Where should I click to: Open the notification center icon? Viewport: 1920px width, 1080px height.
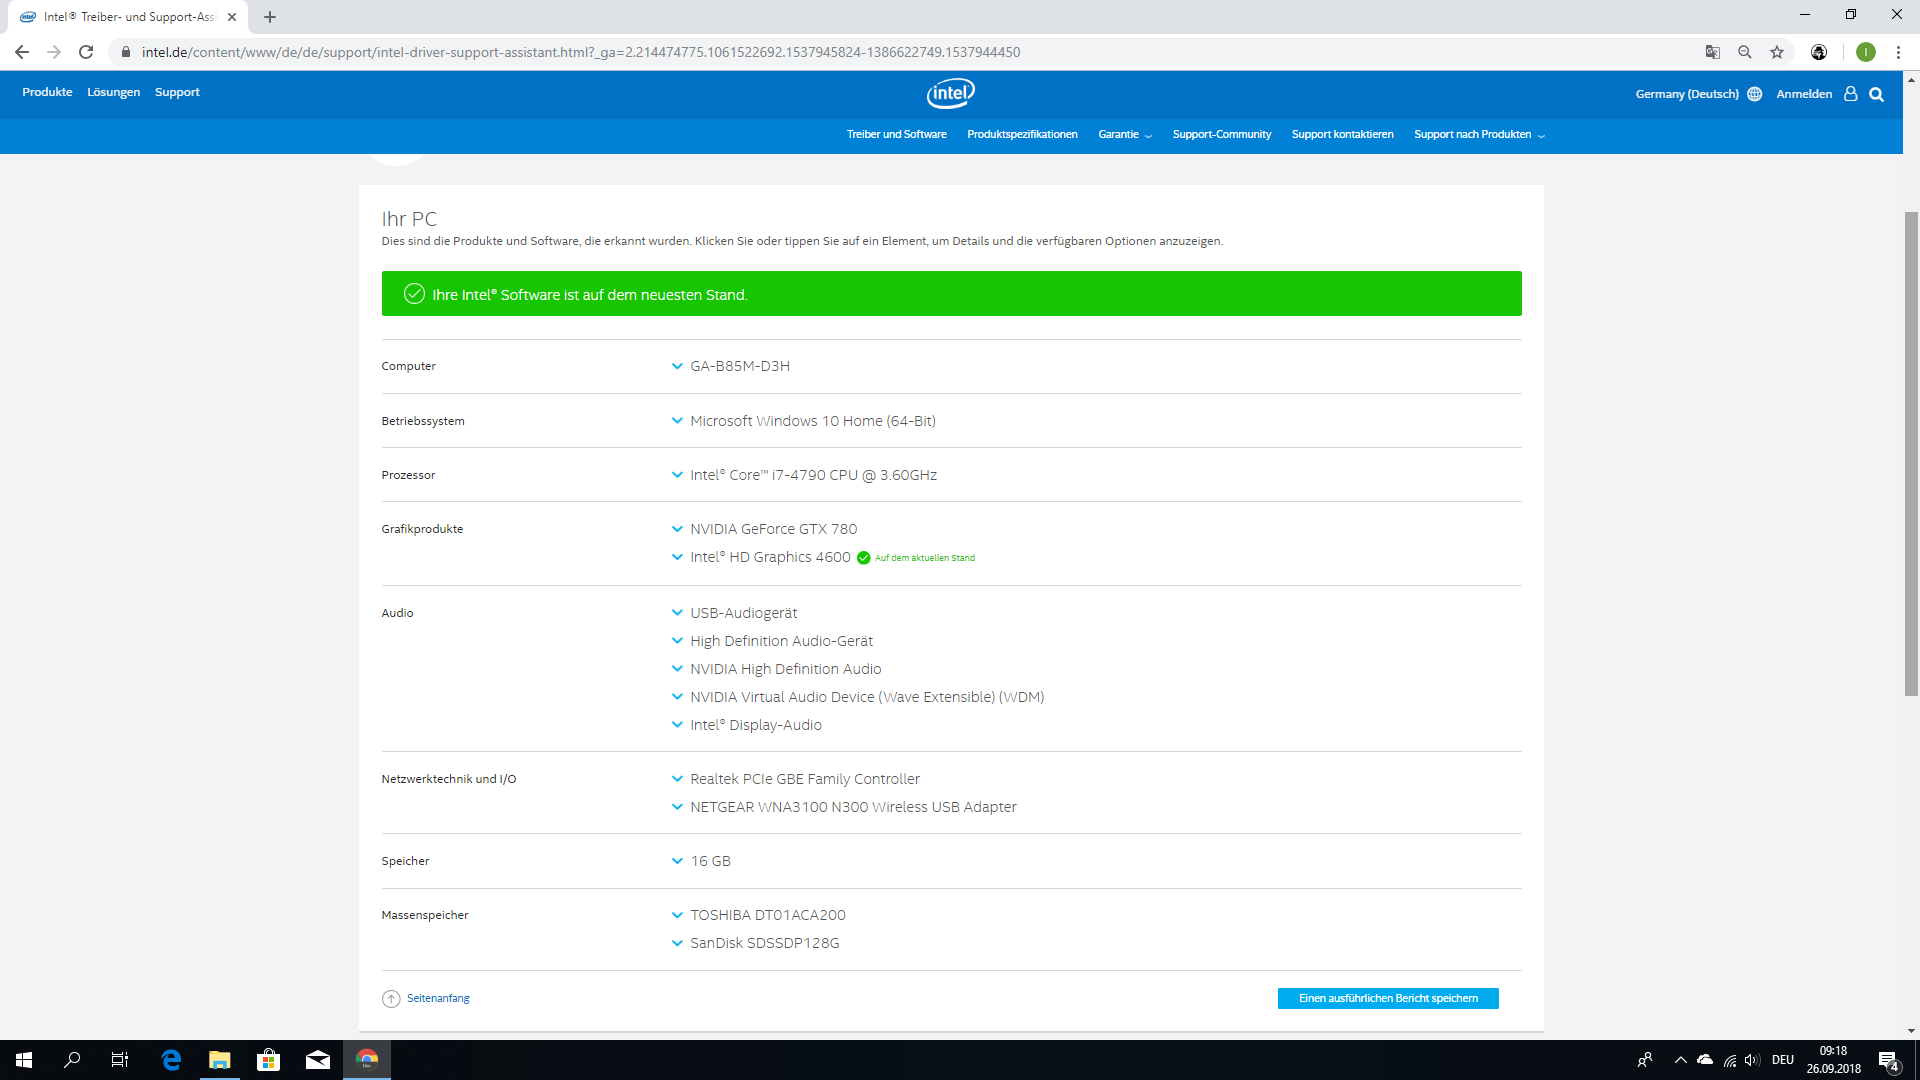tap(1888, 1060)
